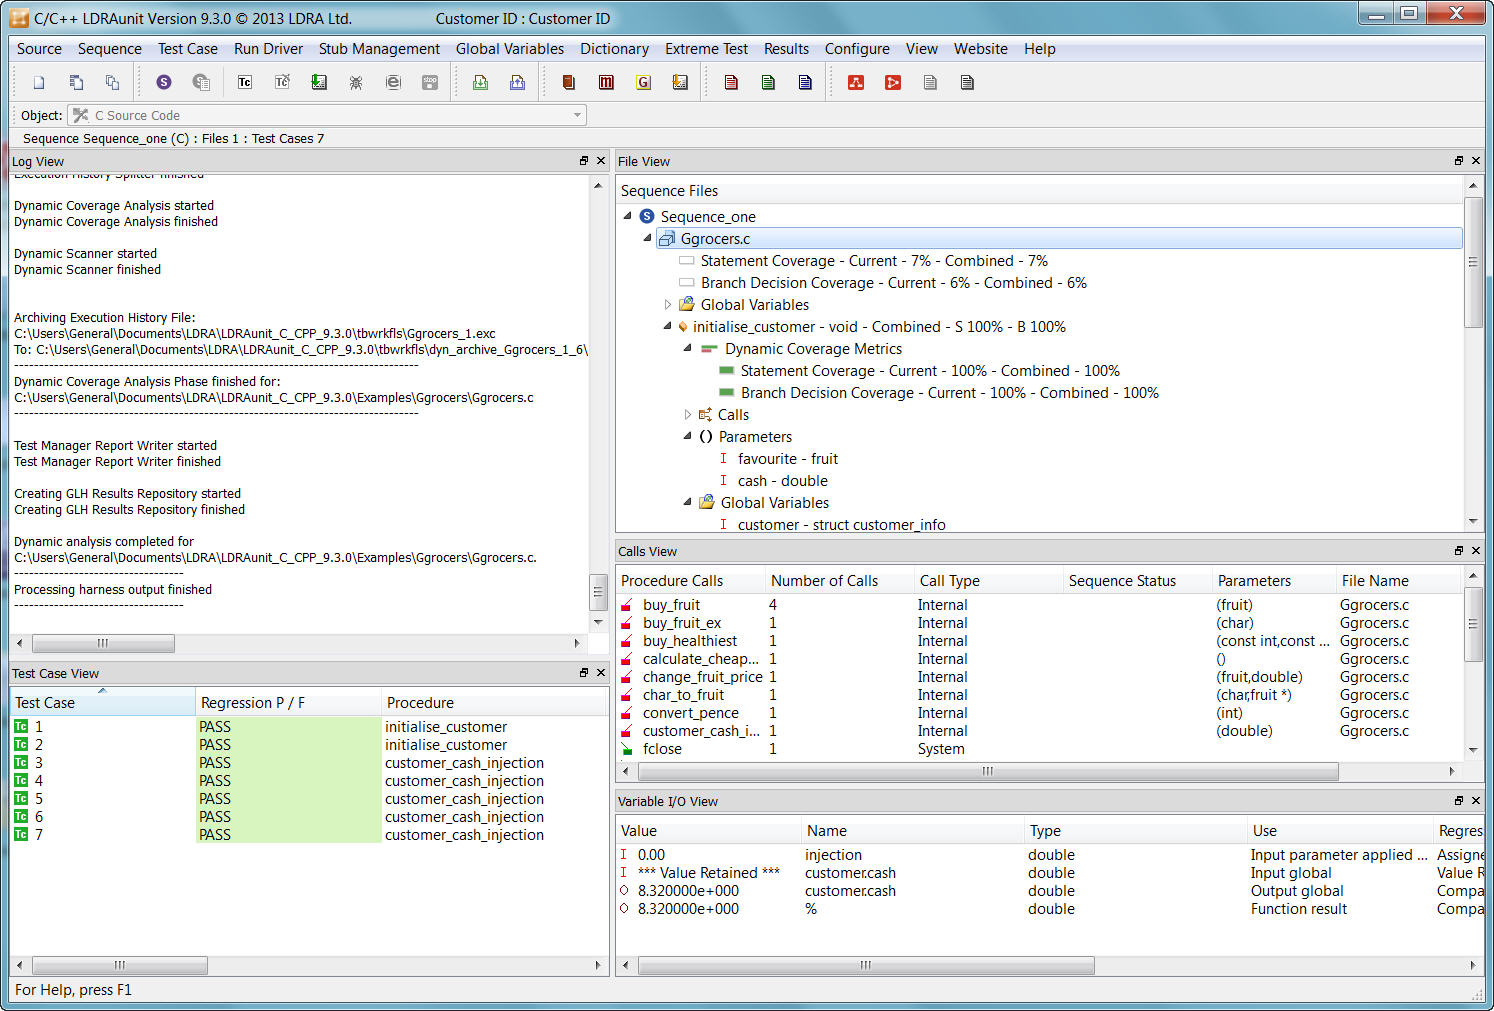This screenshot has height=1011, width=1494.
Task: Click the Tc test case toolbar icon
Action: tap(245, 82)
